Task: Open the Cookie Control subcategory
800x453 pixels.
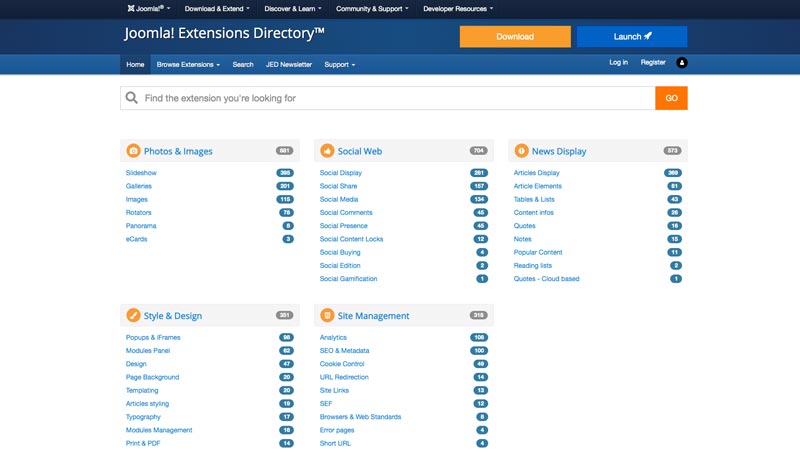Action: [342, 364]
